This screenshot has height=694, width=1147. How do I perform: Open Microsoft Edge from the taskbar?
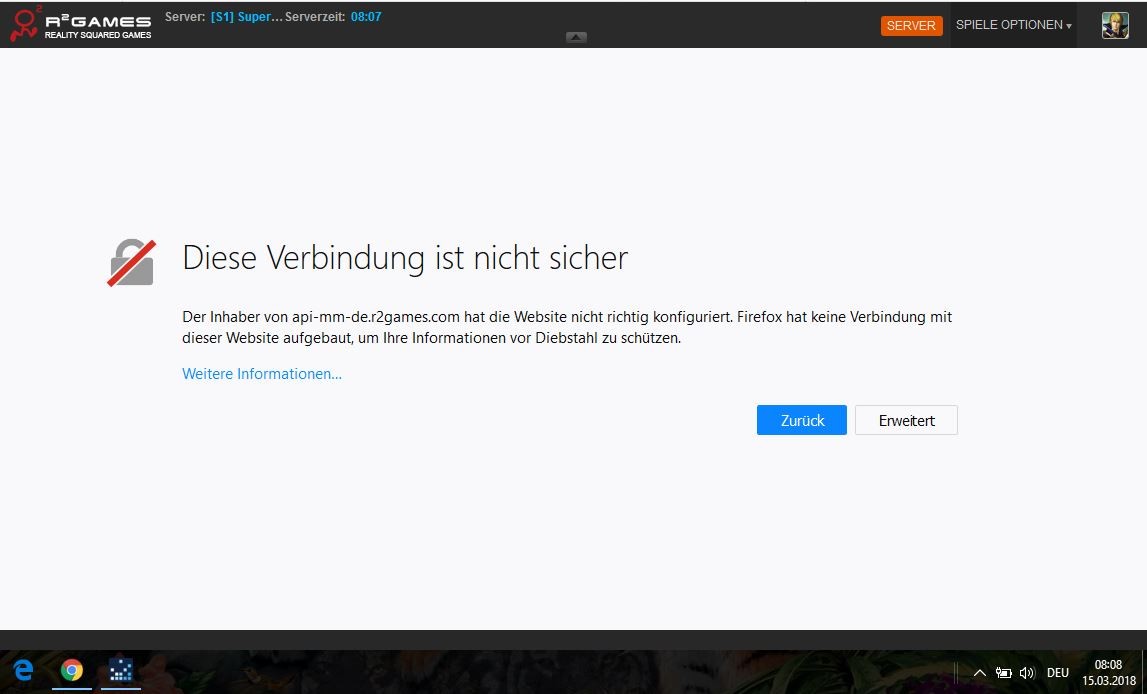tap(23, 671)
